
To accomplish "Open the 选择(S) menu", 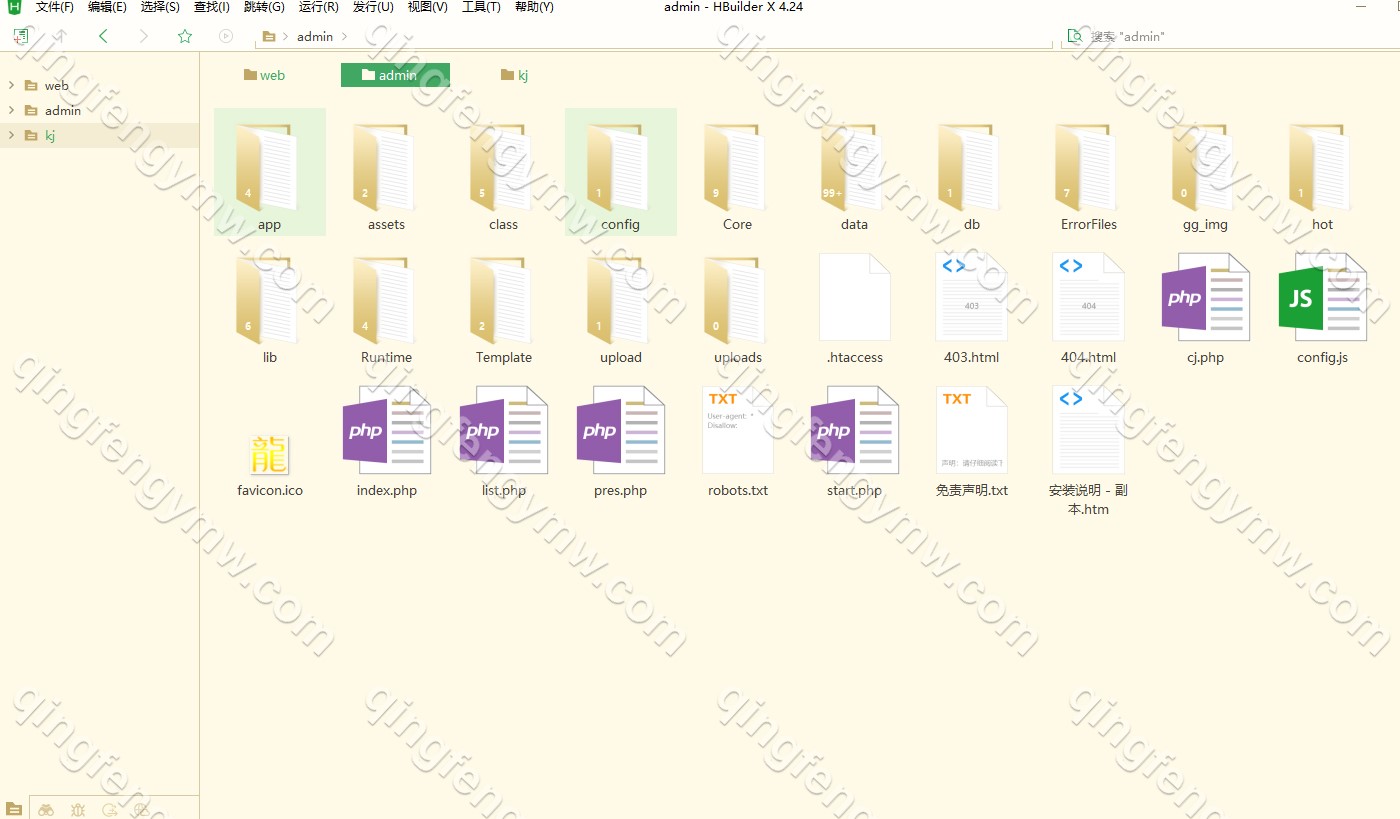I will click(x=160, y=7).
